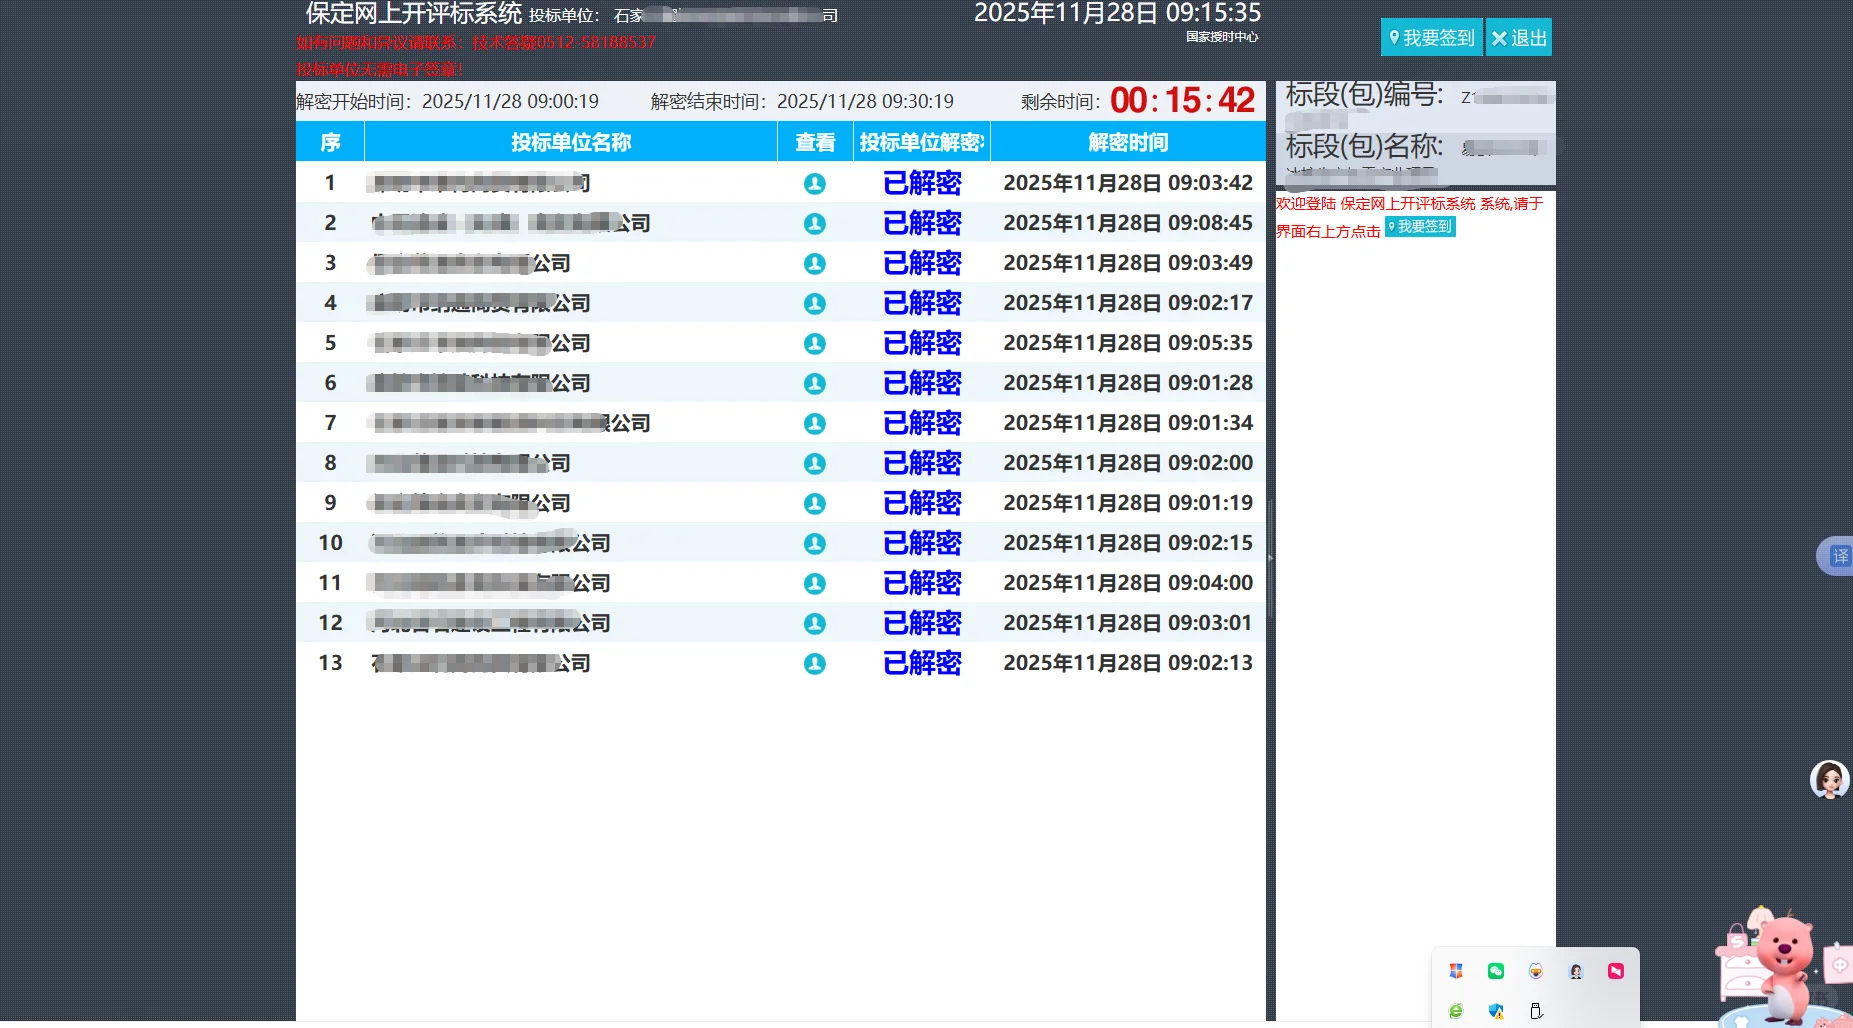Click the 退出 exit button

[1519, 38]
